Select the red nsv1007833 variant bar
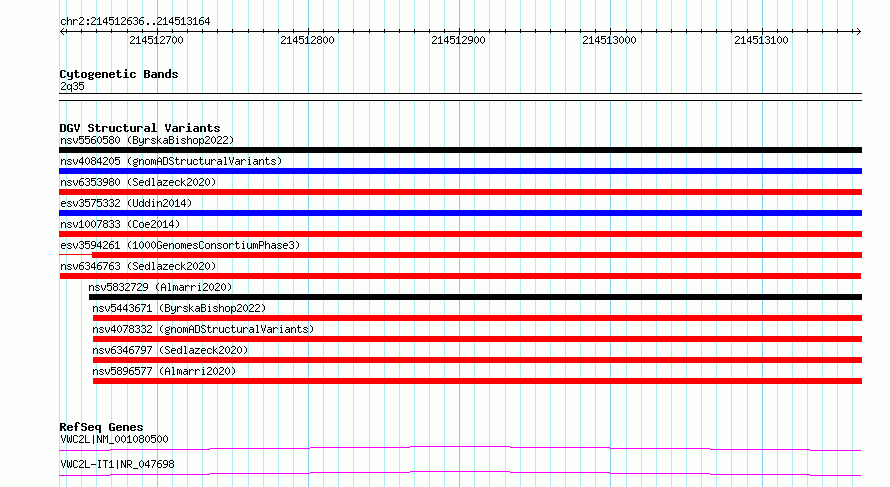The image size is (890, 487). pos(460,234)
